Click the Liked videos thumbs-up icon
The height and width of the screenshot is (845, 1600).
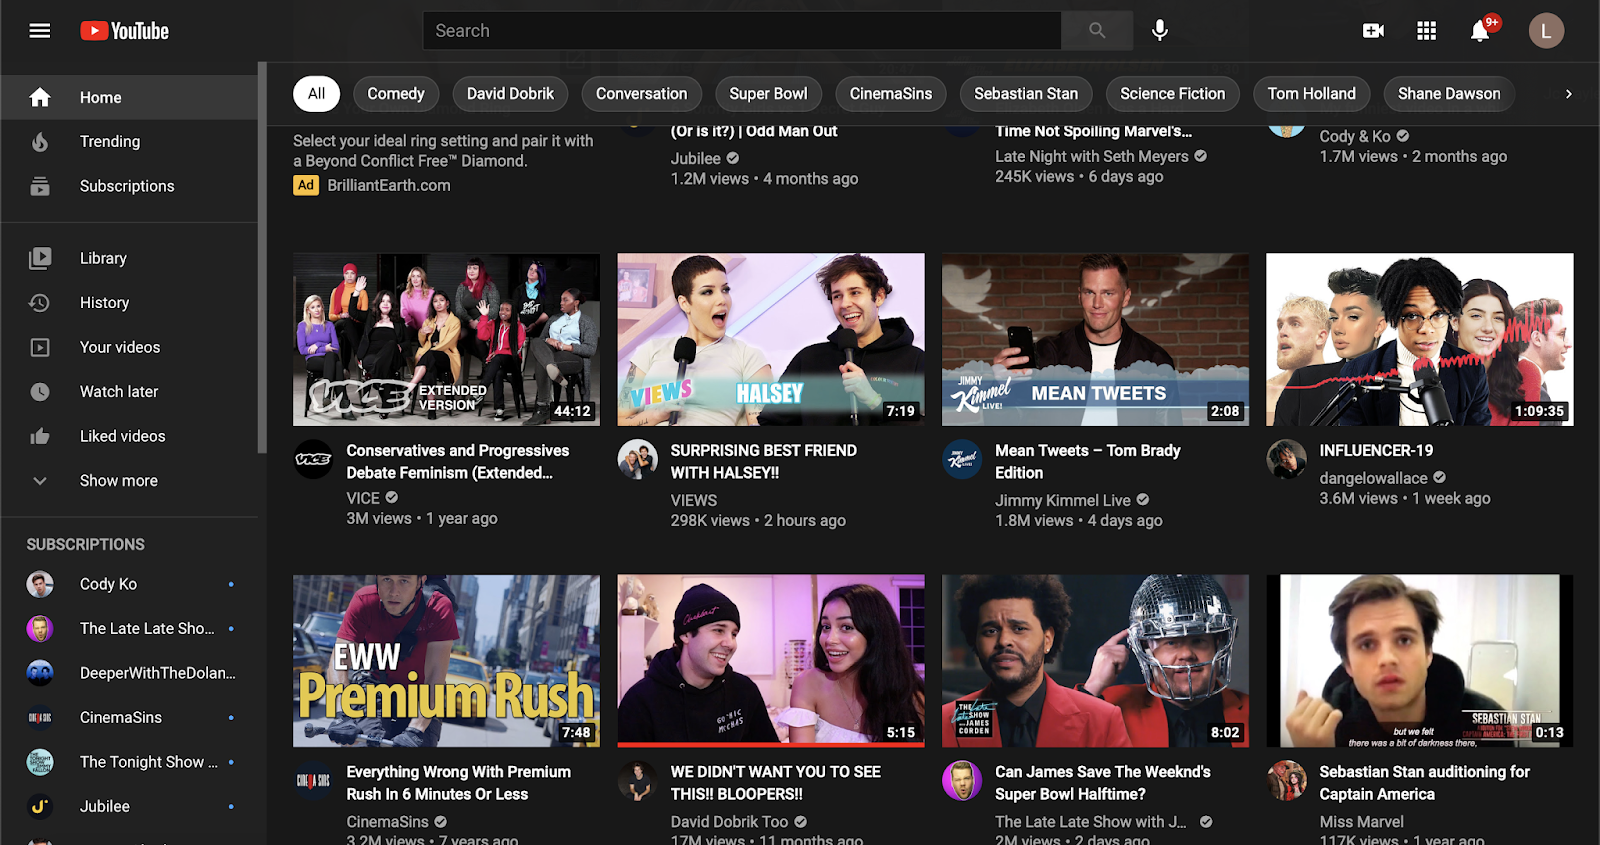[40, 436]
